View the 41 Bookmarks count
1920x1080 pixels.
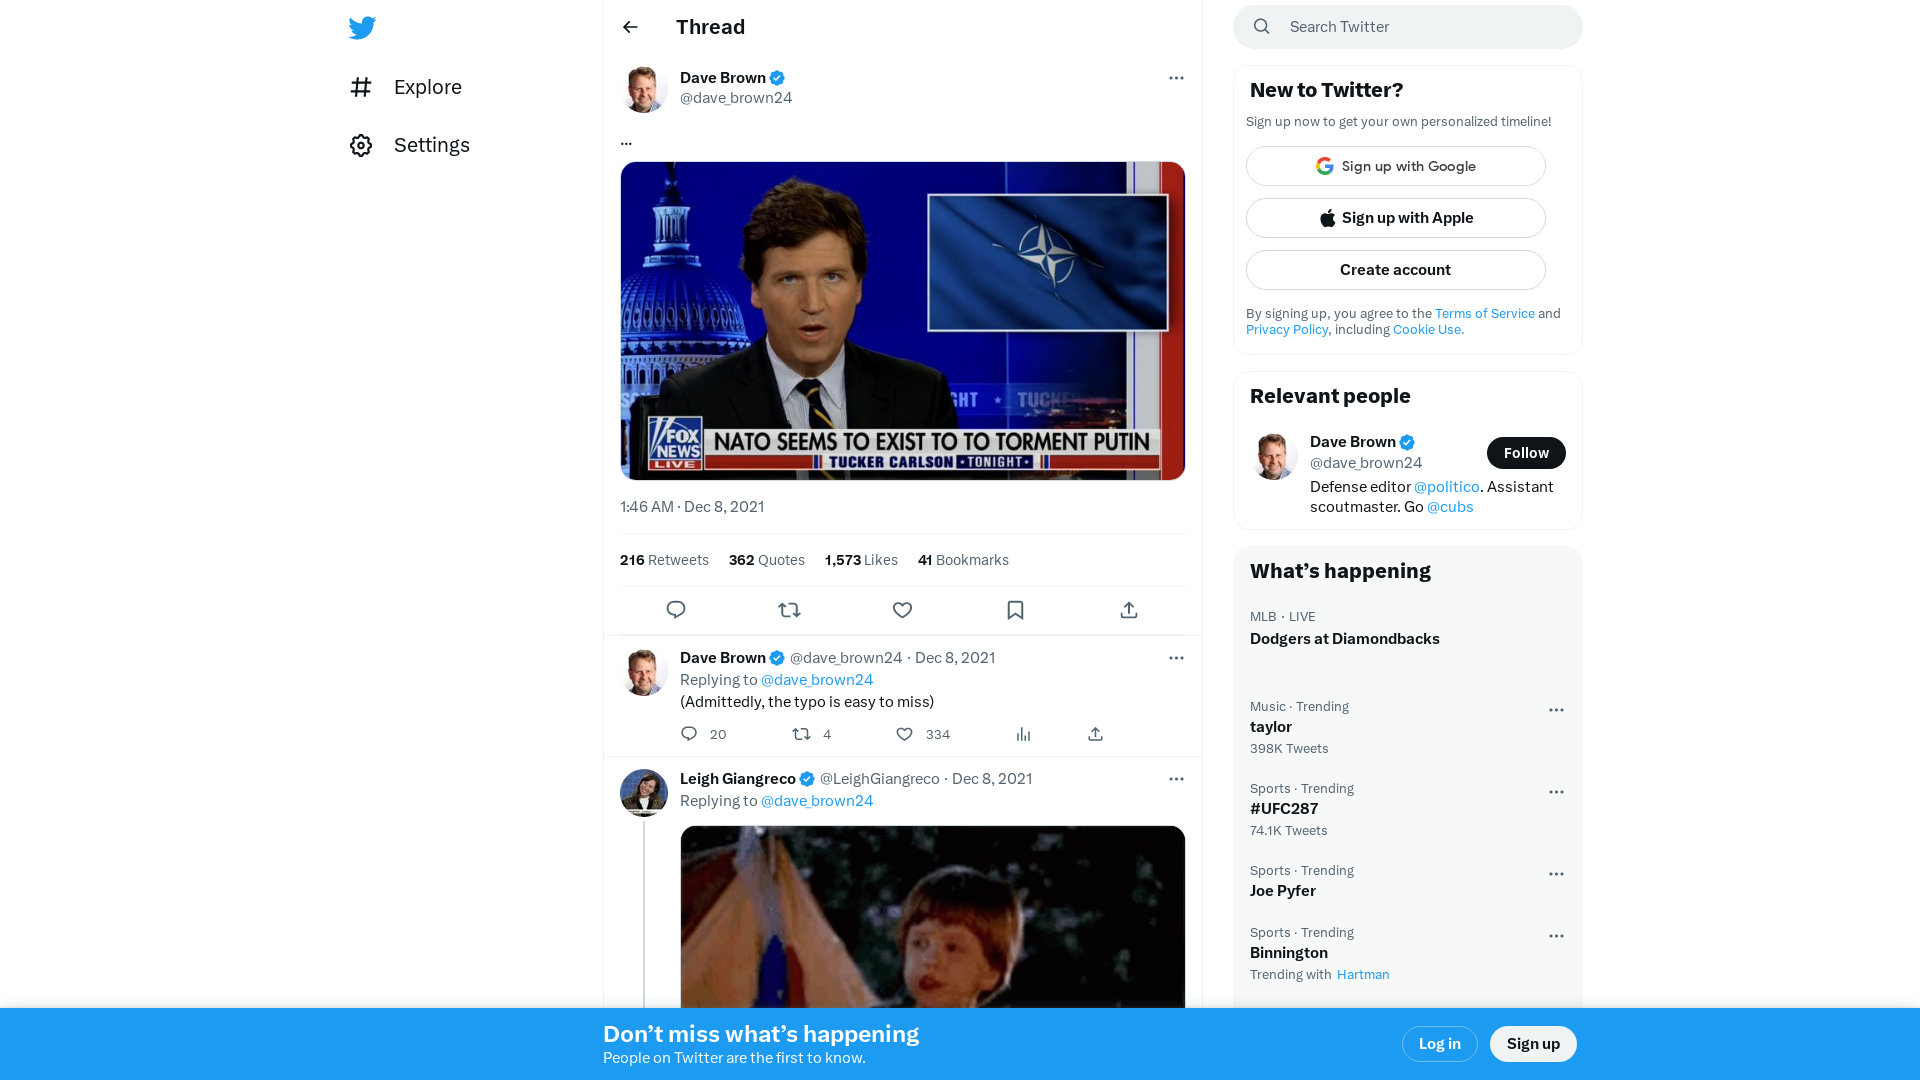pyautogui.click(x=963, y=560)
